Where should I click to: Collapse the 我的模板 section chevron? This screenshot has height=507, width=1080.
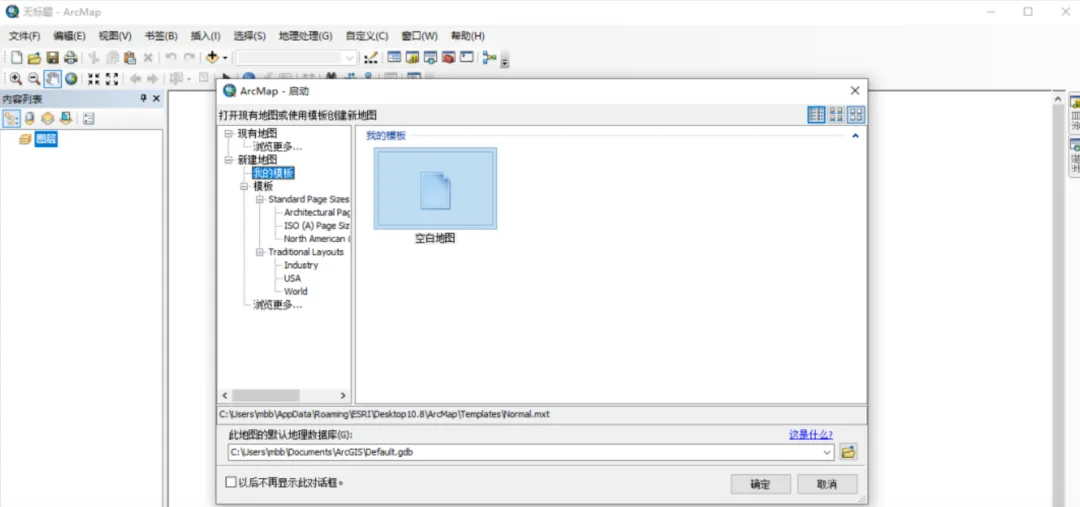(x=855, y=136)
